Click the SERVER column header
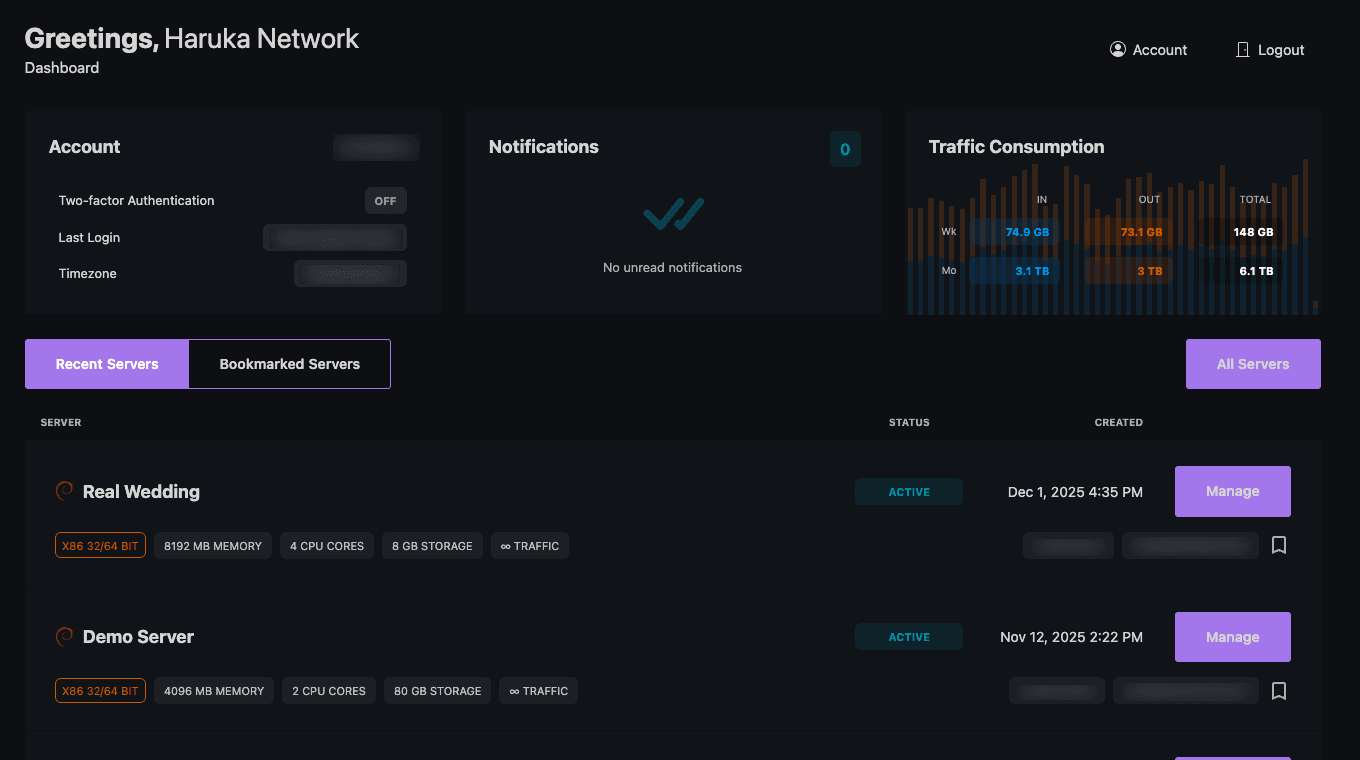This screenshot has height=760, width=1360. pos(61,422)
